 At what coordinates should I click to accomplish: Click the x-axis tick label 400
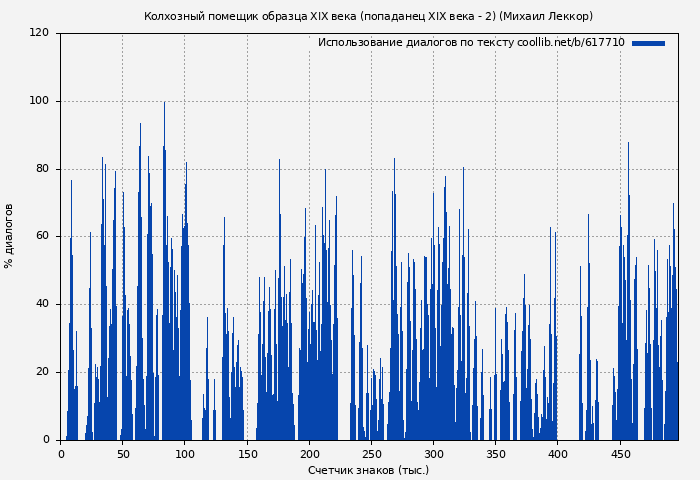coord(557,454)
